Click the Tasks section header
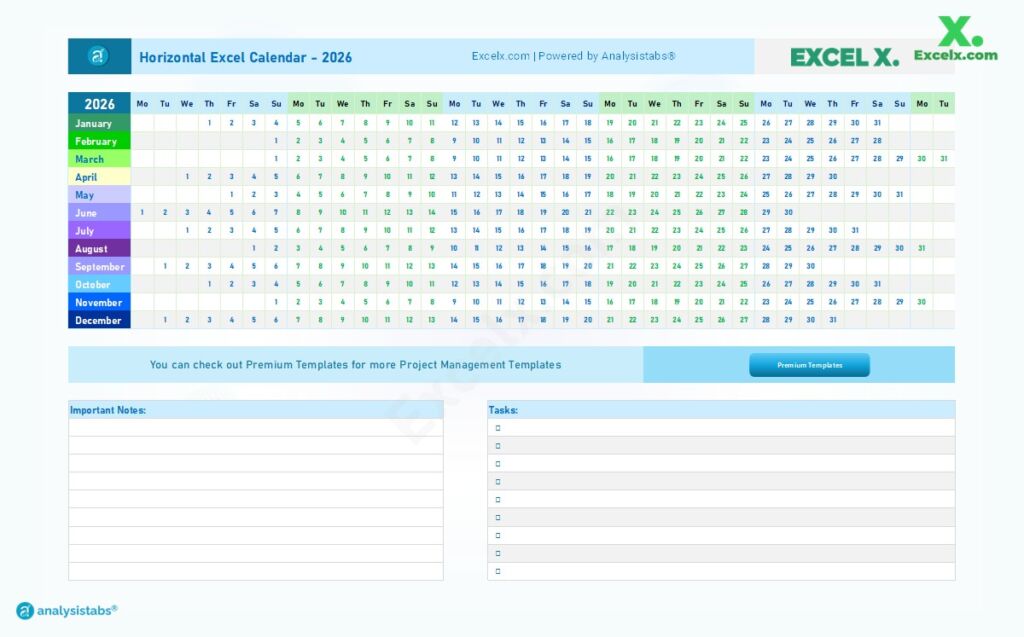 (504, 410)
